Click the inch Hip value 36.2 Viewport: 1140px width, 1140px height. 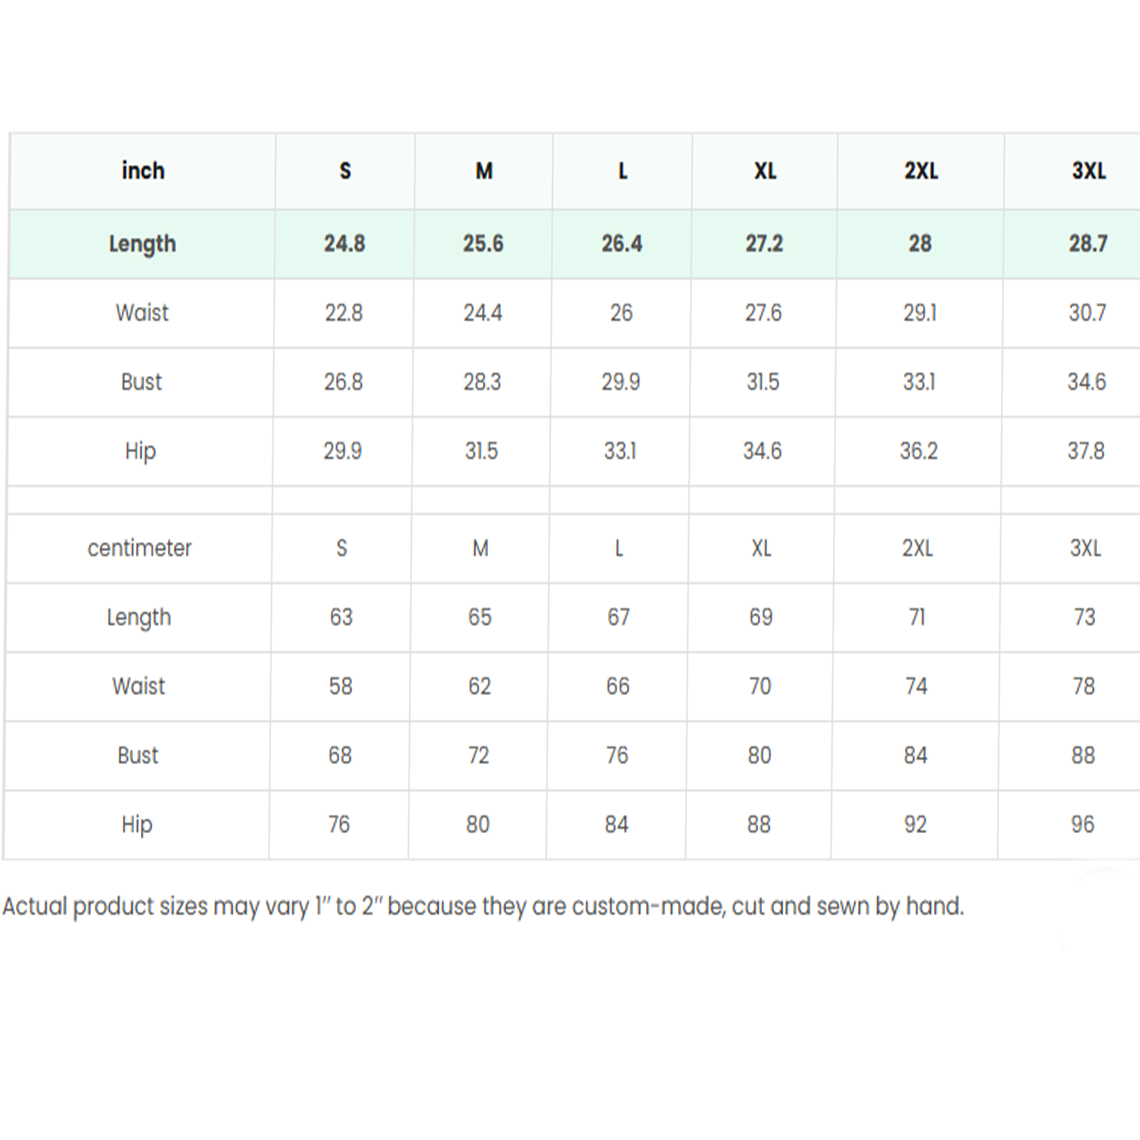[918, 451]
